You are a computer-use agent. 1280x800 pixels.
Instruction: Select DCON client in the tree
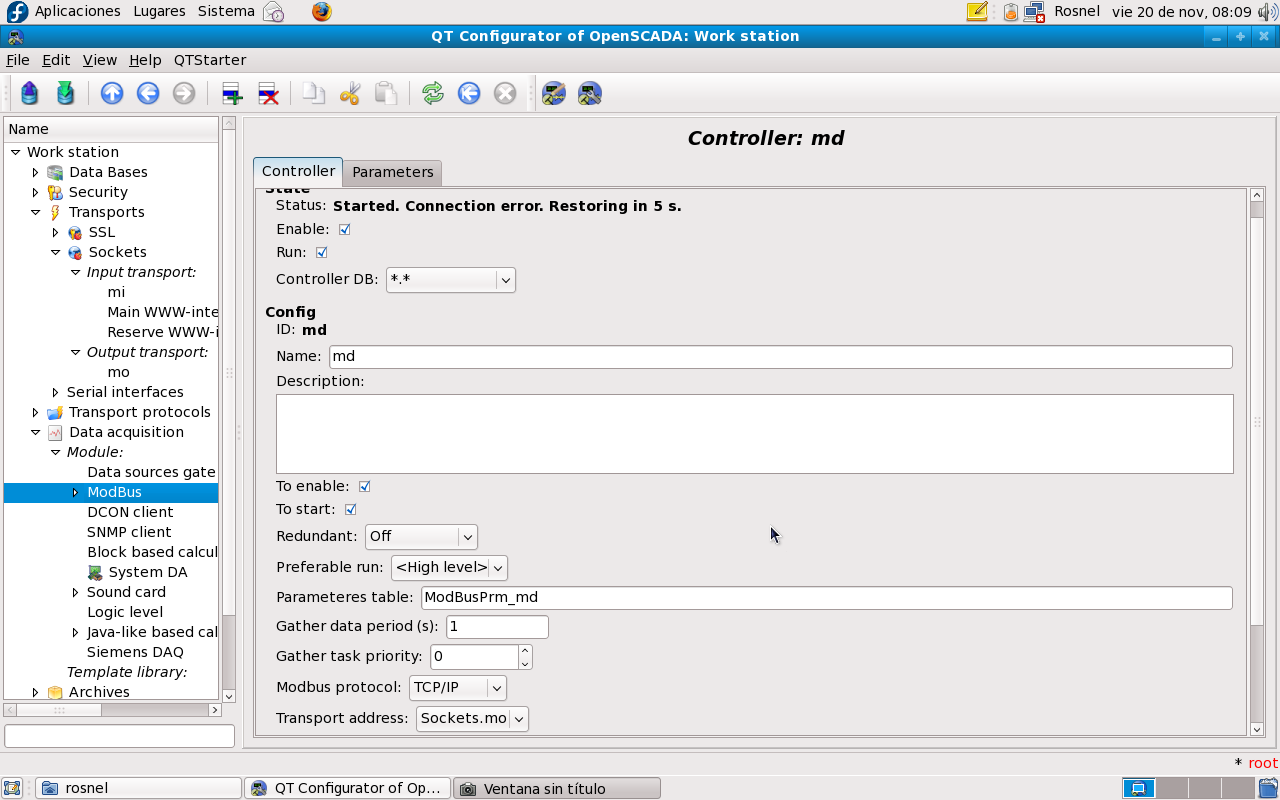coord(130,512)
